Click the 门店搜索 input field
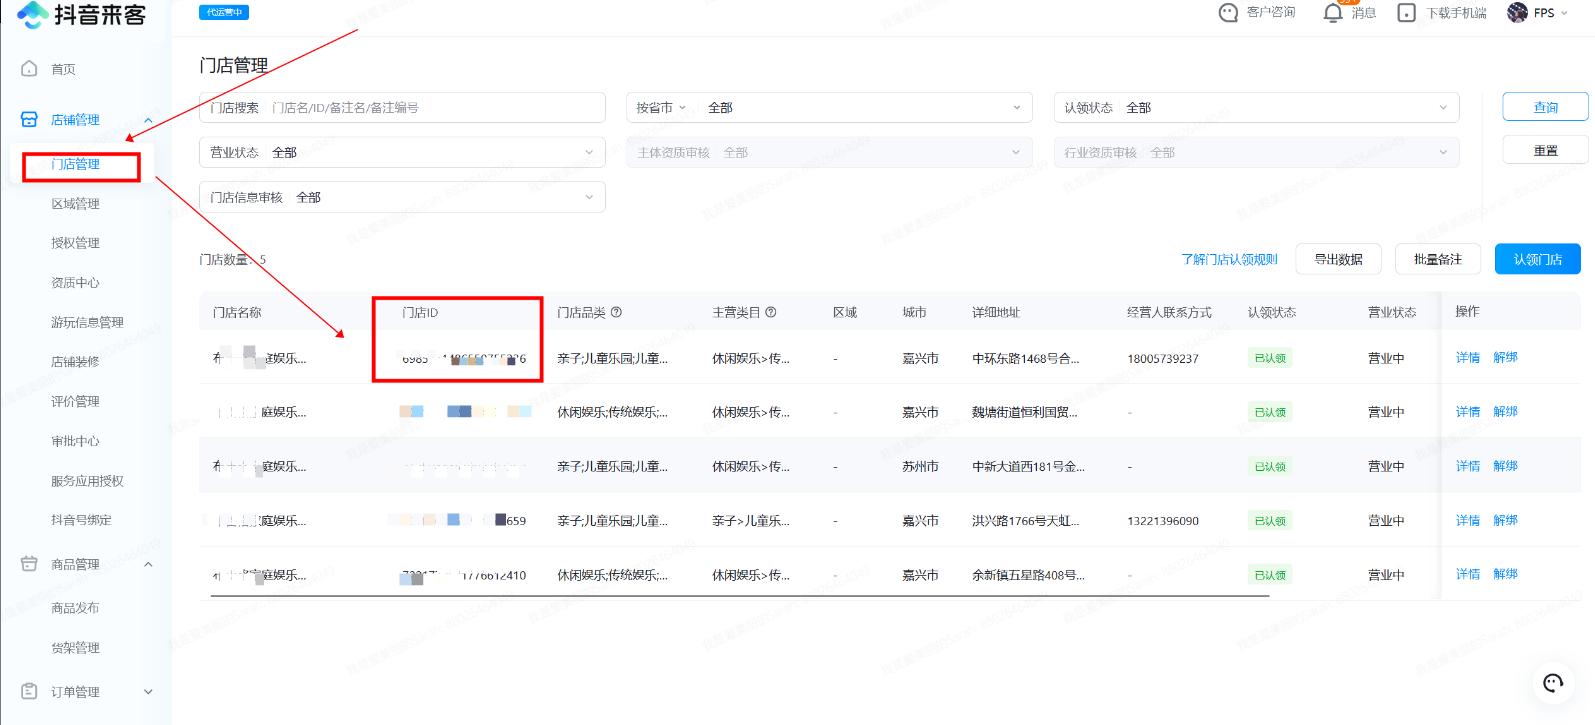Screen dimensions: 1595x725 (402, 107)
